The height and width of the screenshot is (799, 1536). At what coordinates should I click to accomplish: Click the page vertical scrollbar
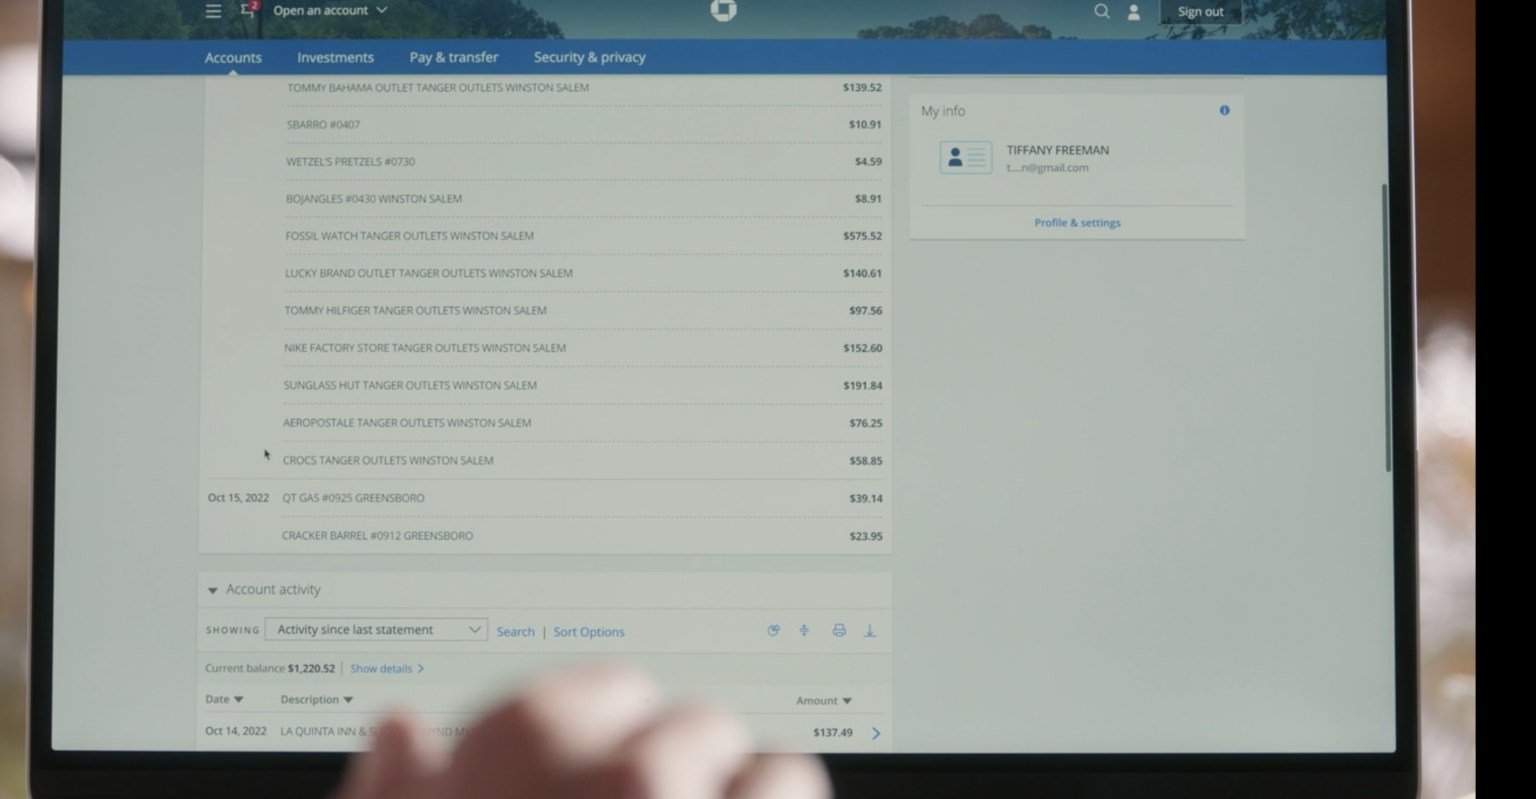click(x=1387, y=330)
